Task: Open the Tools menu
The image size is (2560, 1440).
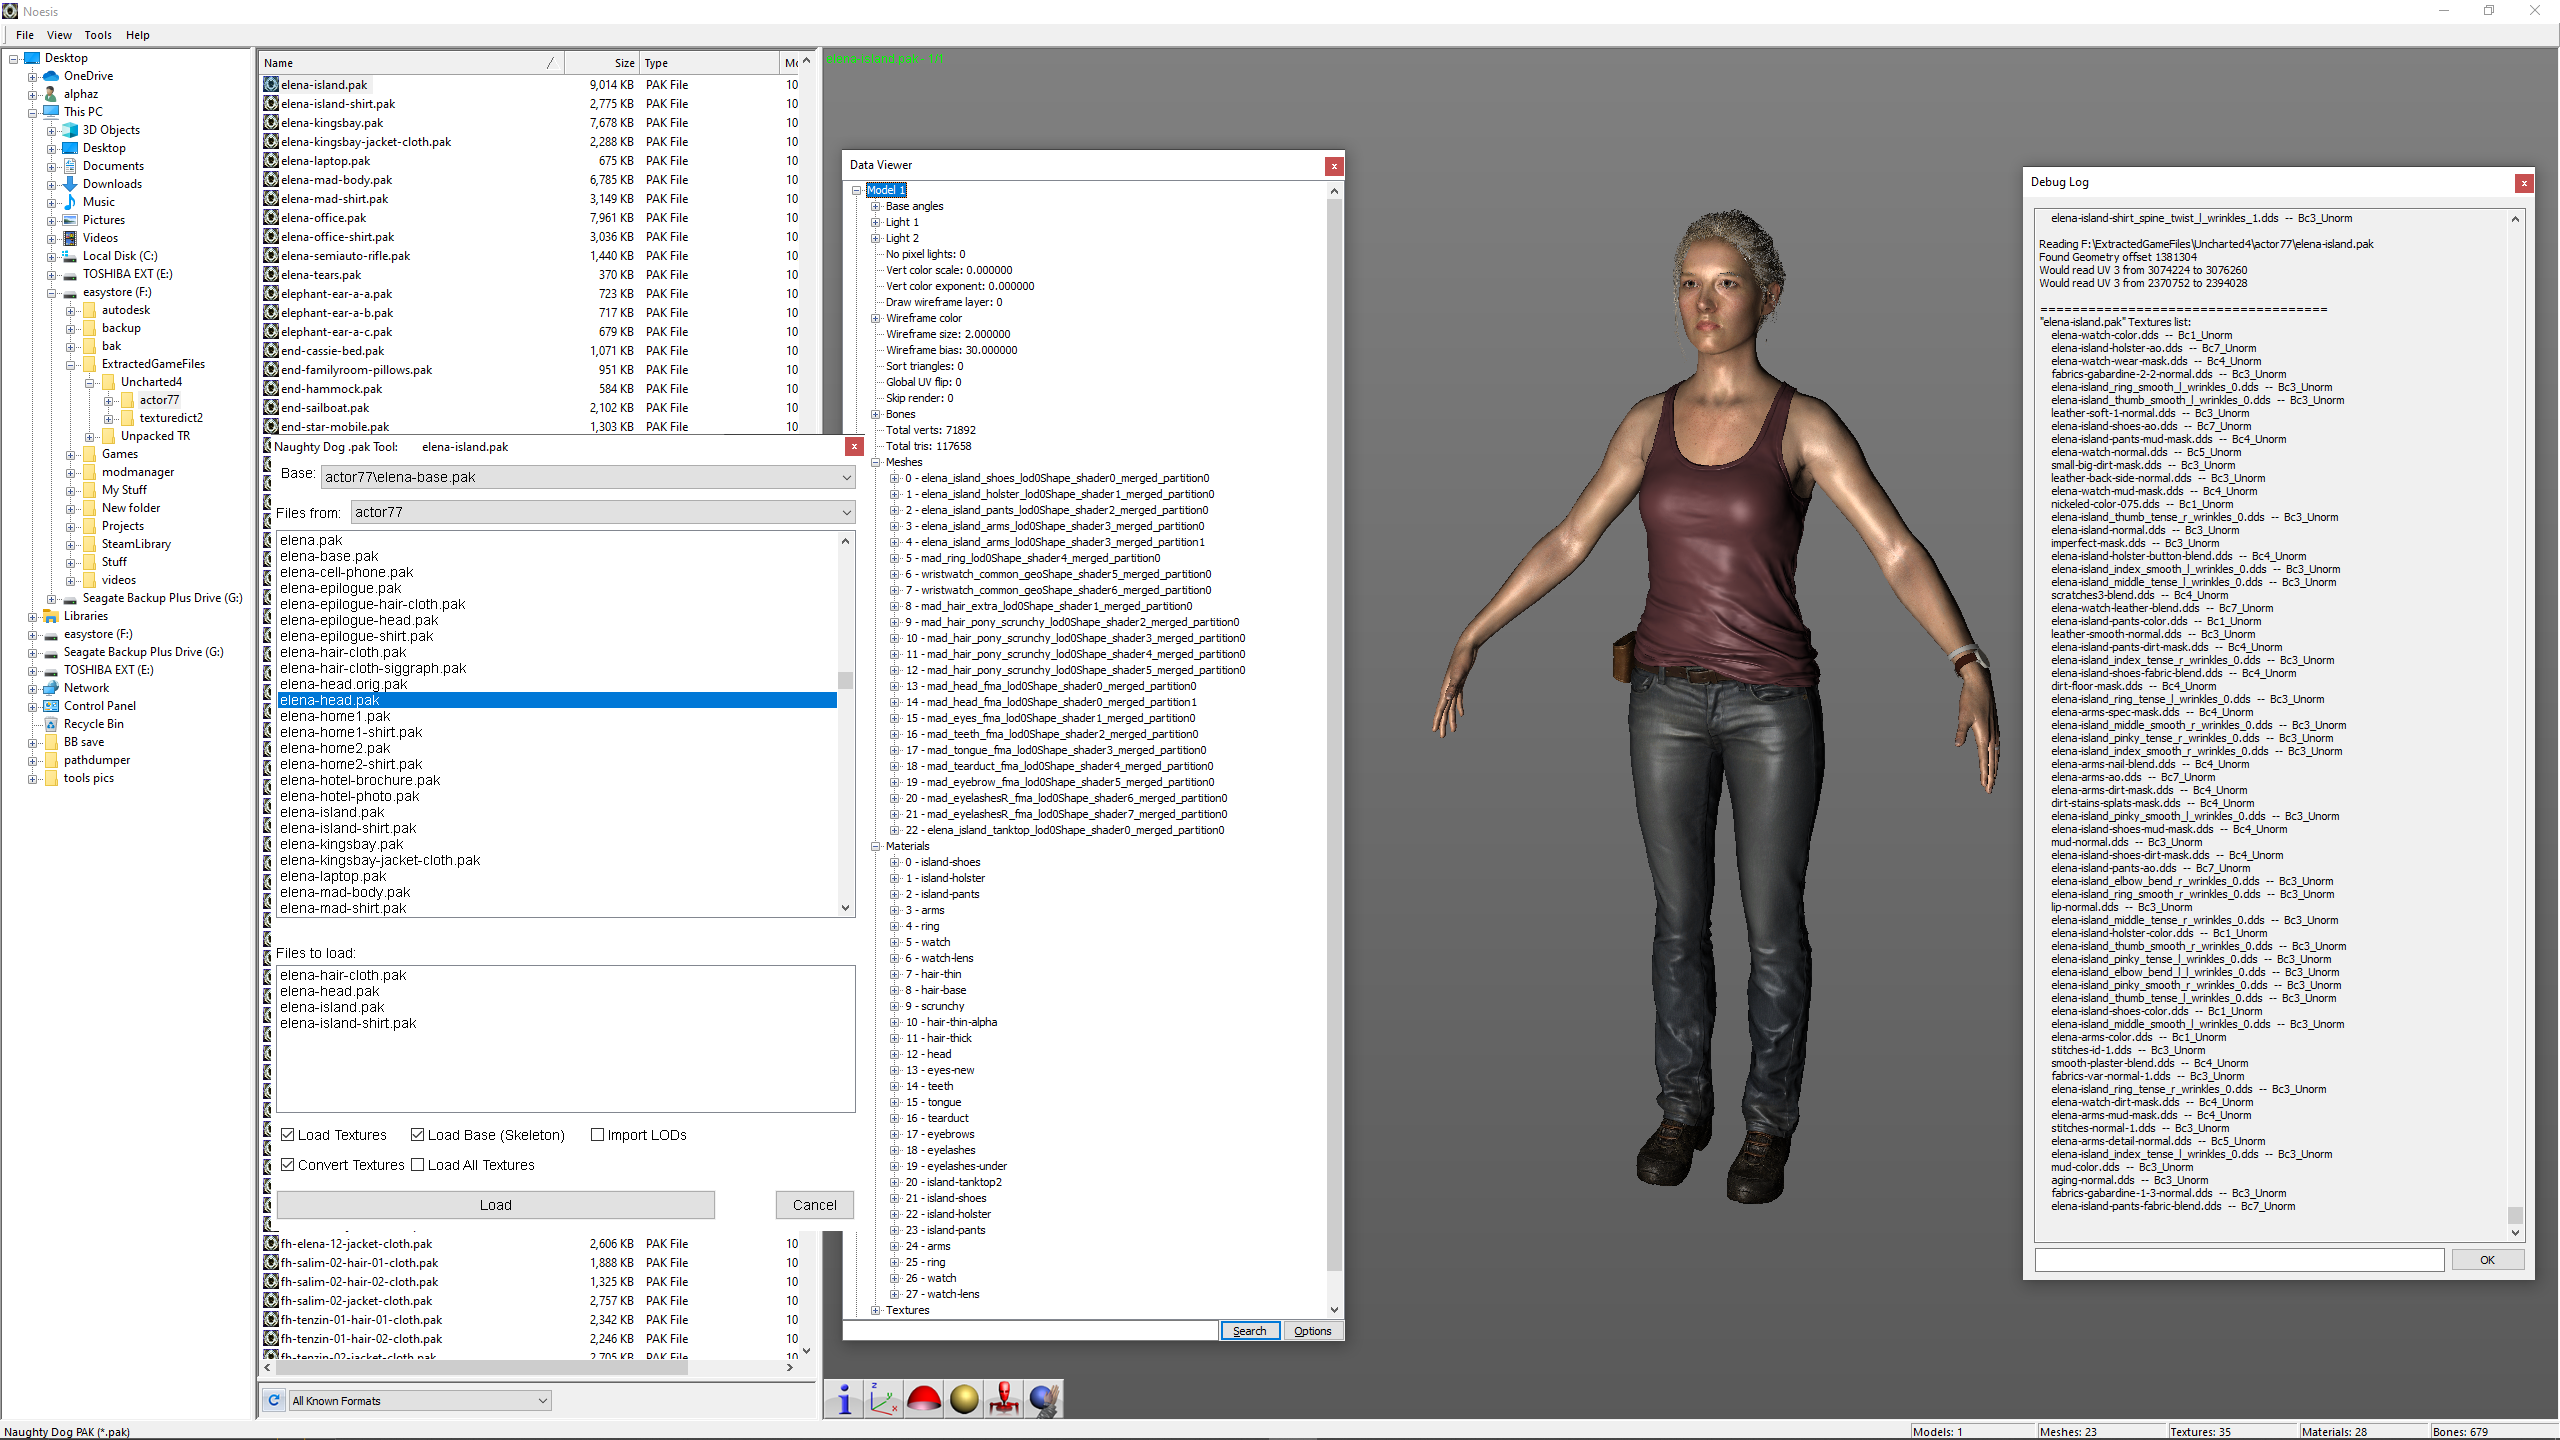Action: (98, 35)
